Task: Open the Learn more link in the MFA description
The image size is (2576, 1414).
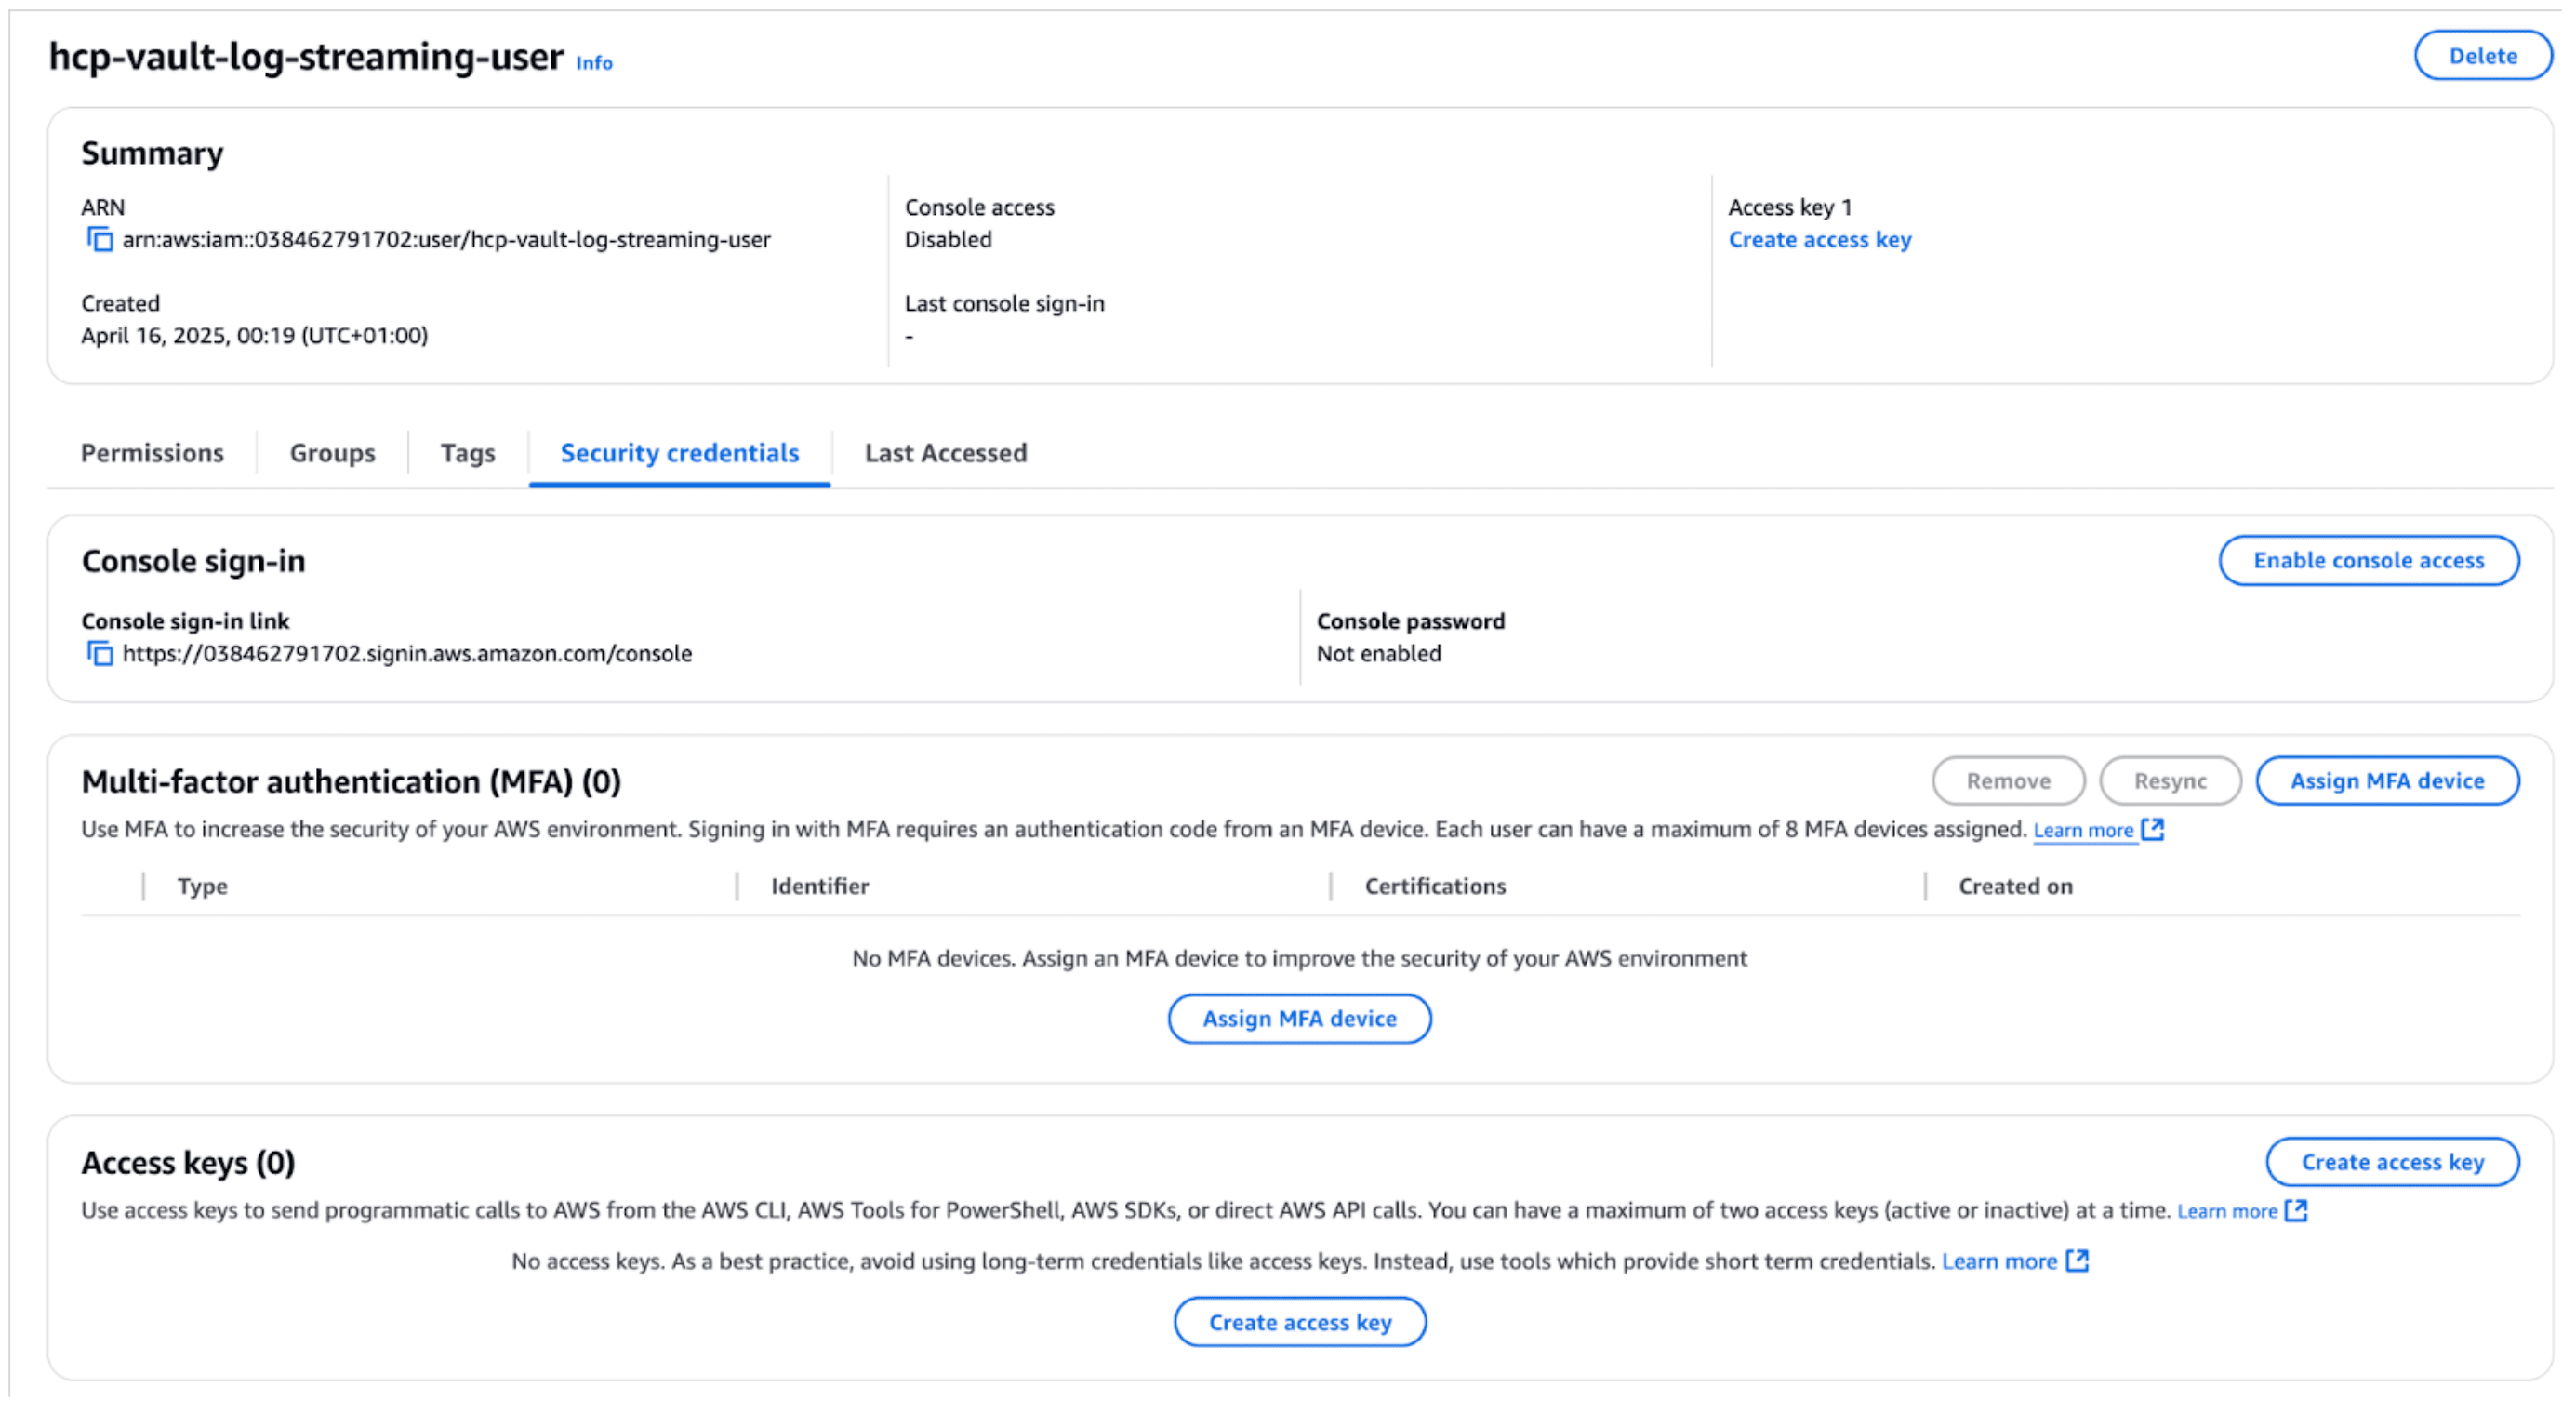Action: click(2083, 830)
